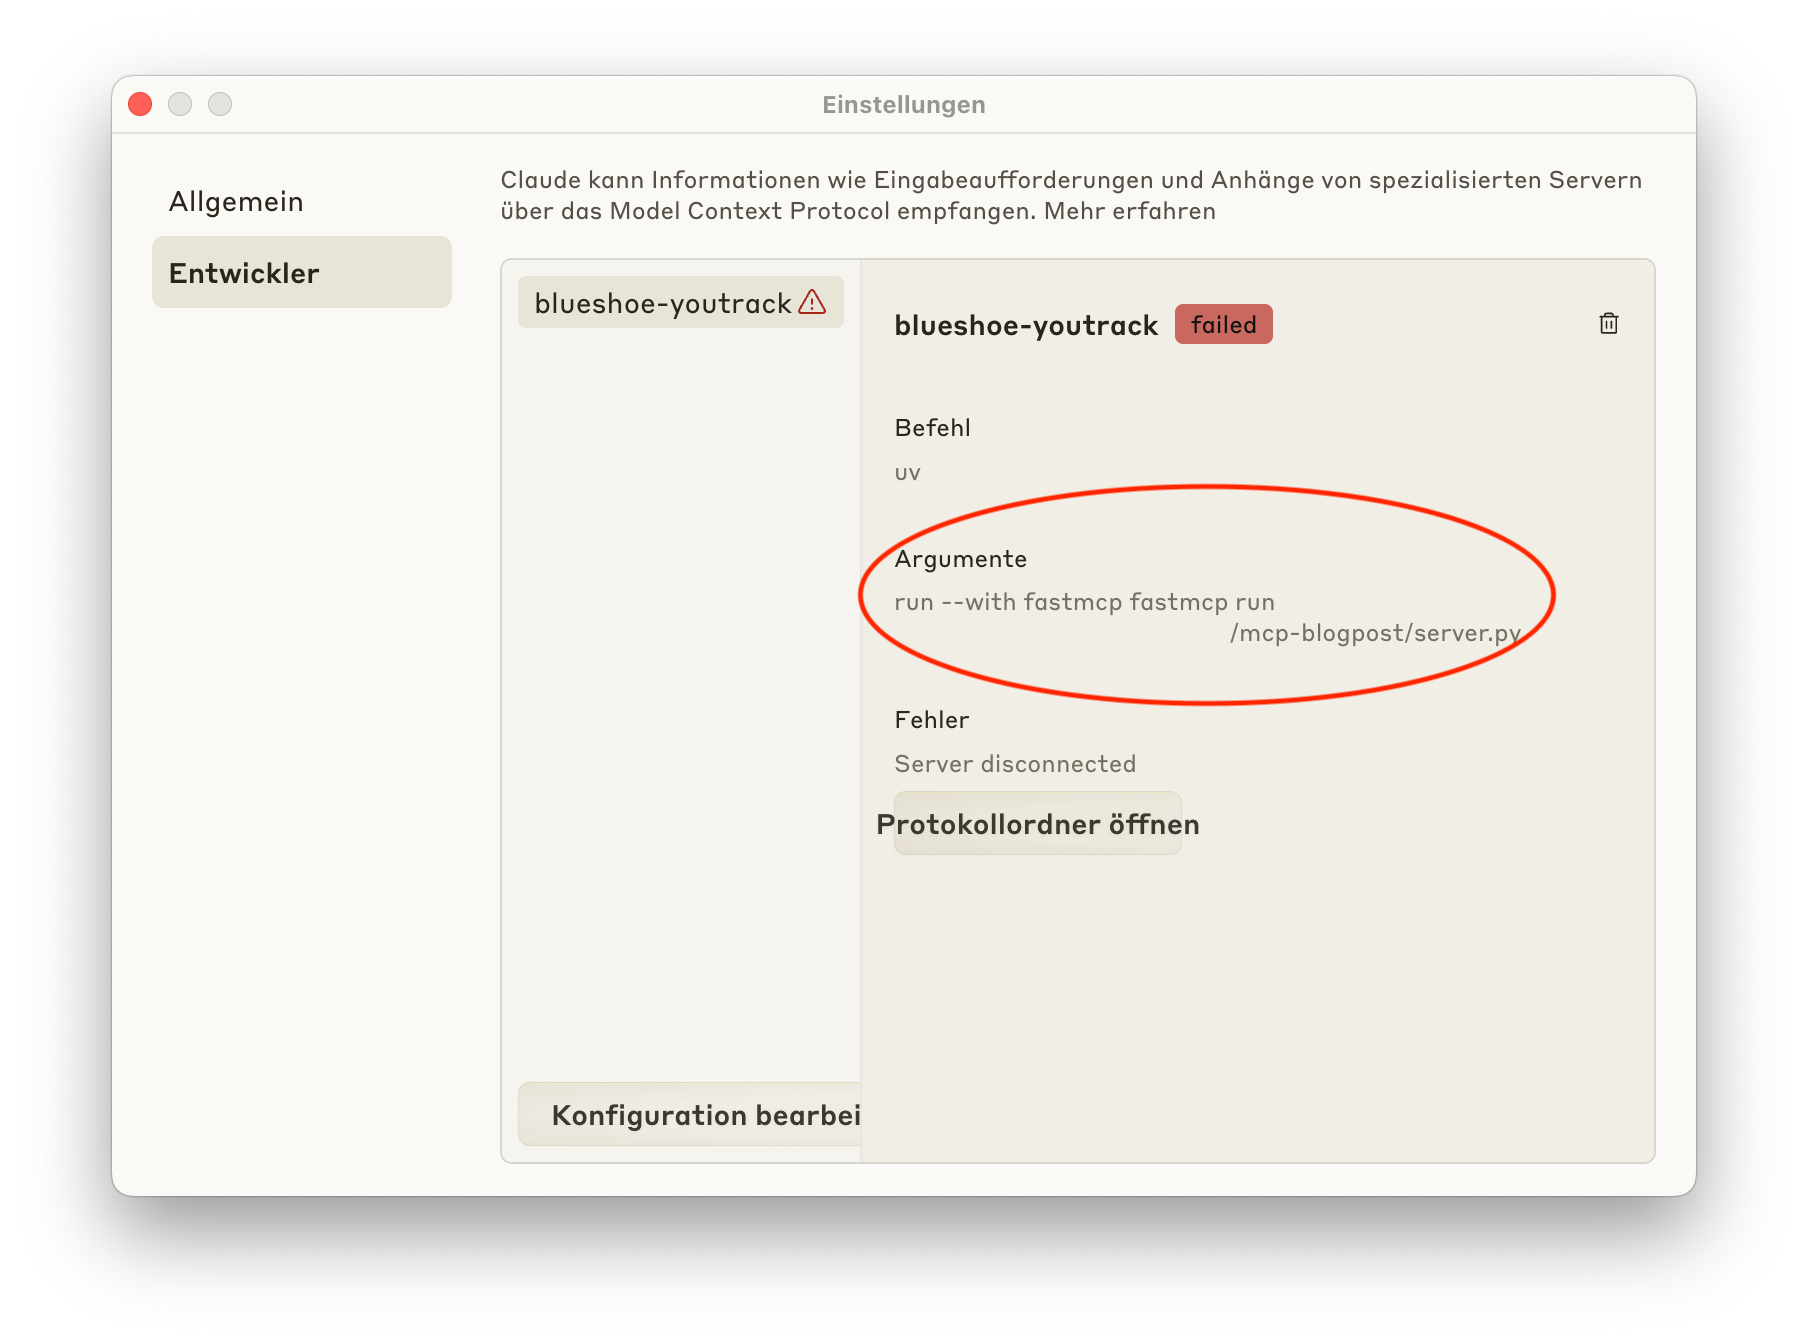1808x1344 pixels.
Task: Click the server.py path in Argumente
Action: point(1375,632)
